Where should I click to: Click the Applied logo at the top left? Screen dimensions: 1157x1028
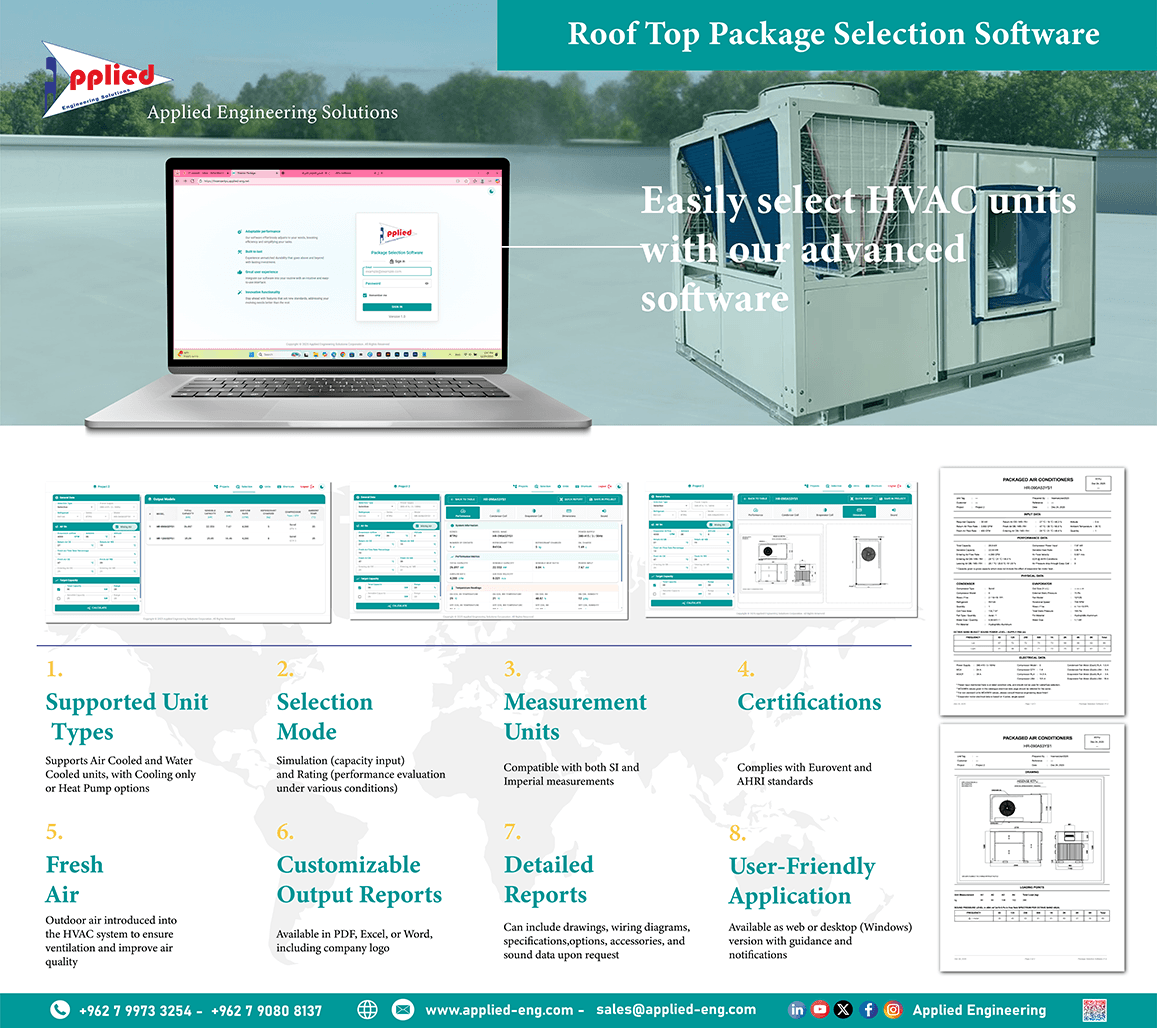point(106,79)
